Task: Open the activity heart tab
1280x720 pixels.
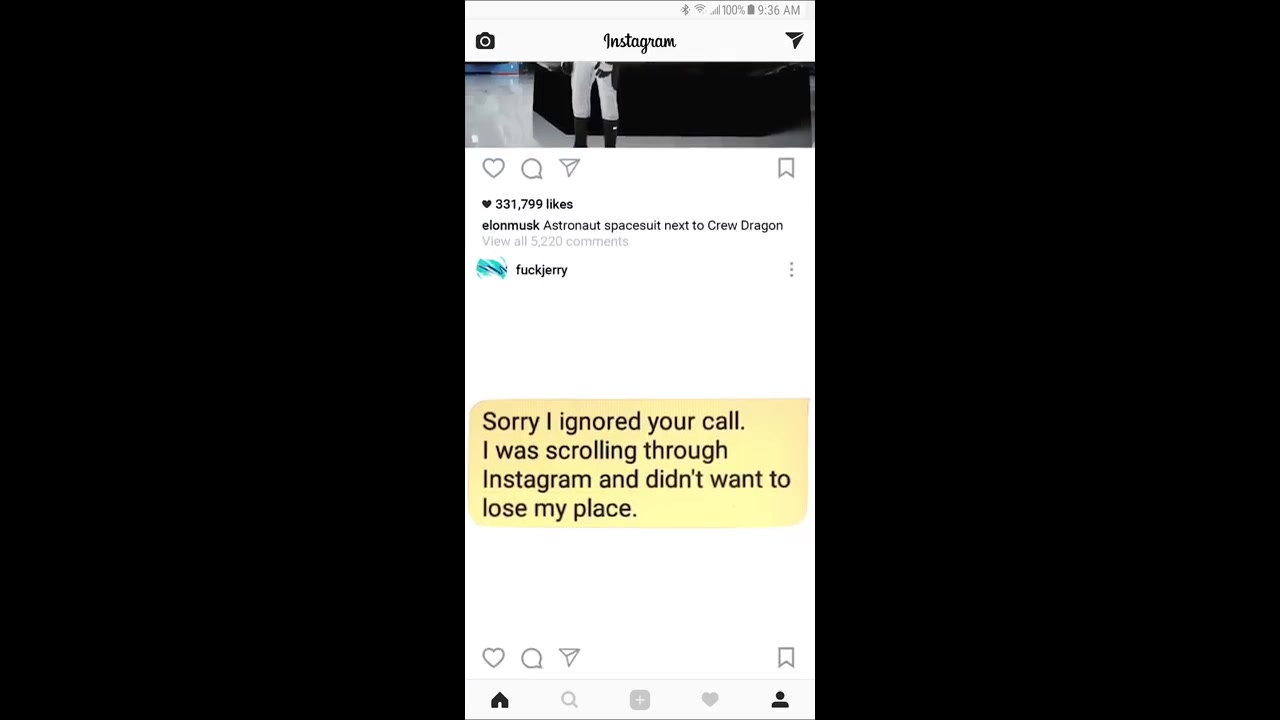Action: tap(710, 700)
